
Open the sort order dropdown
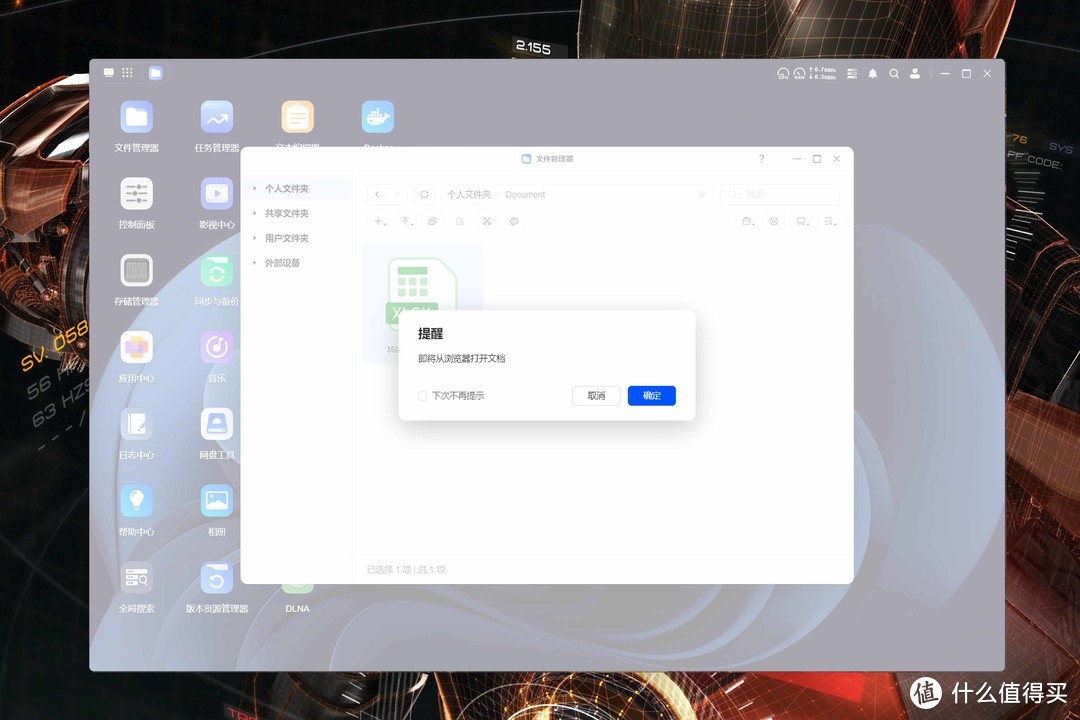(x=830, y=221)
